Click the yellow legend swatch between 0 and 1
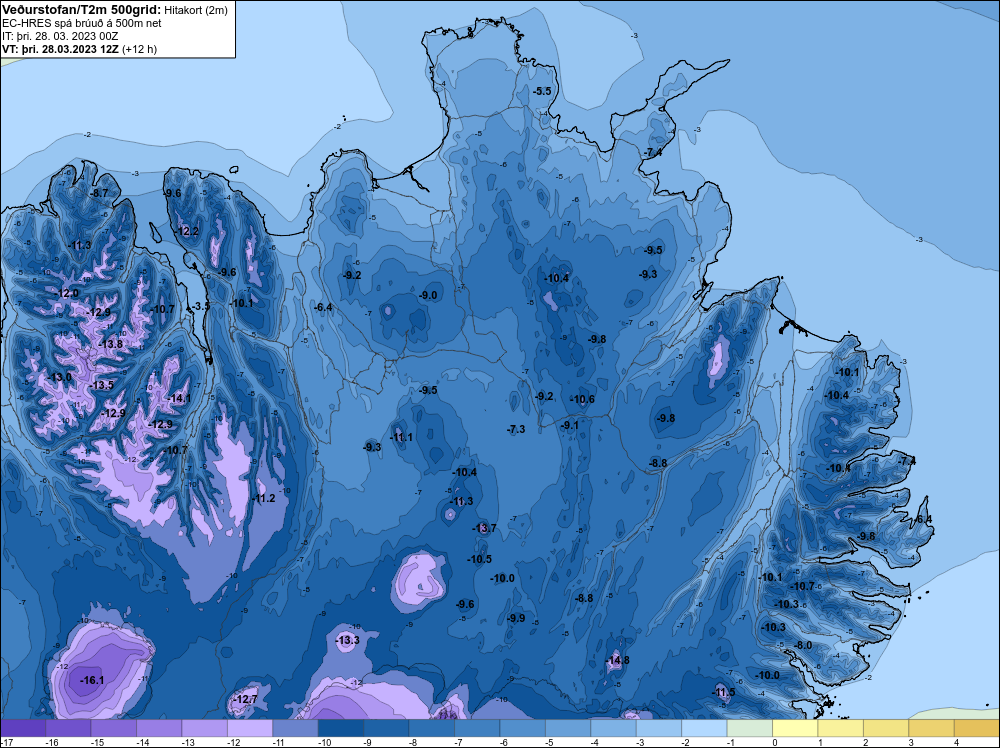This screenshot has height=748, width=1000. click(x=795, y=728)
